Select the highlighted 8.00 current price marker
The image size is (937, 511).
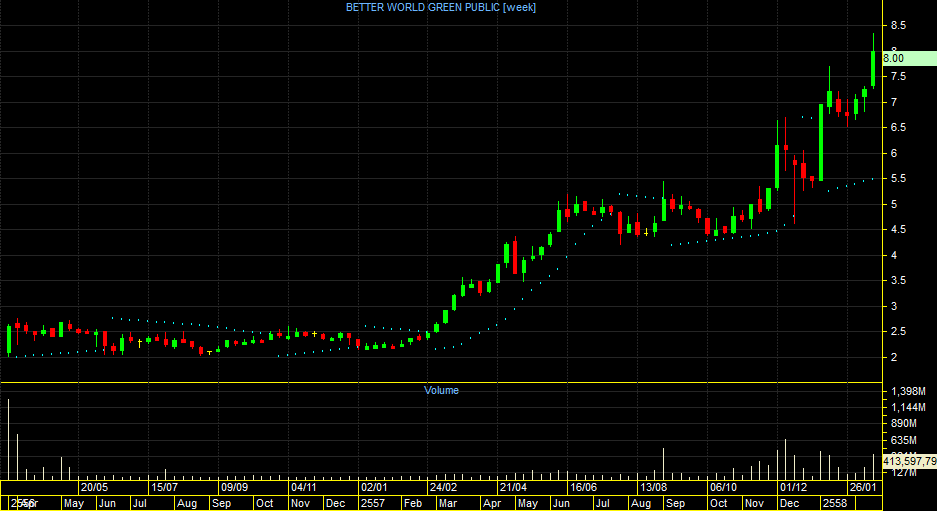(909, 58)
